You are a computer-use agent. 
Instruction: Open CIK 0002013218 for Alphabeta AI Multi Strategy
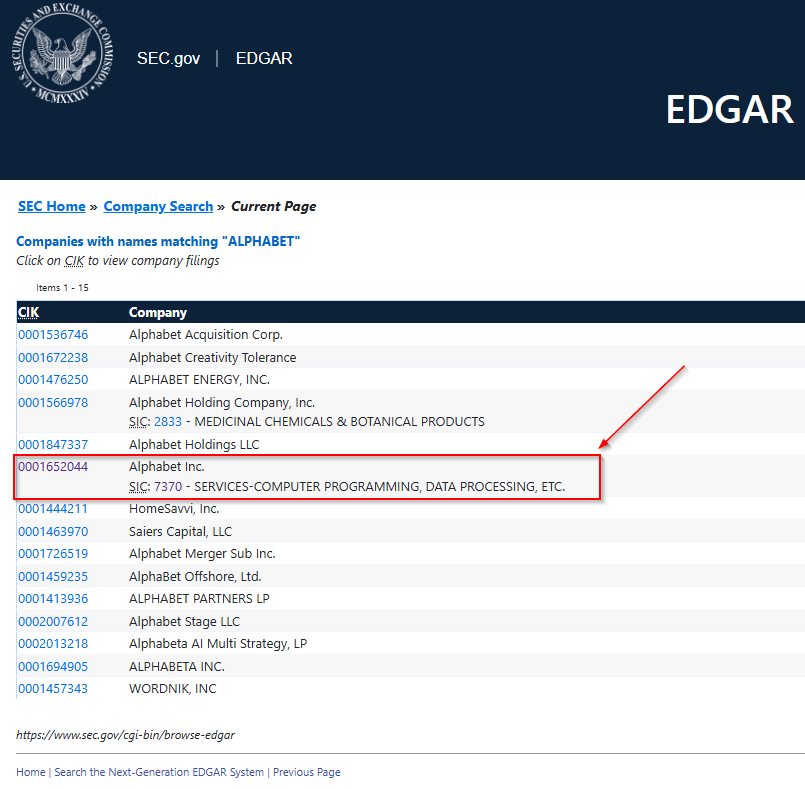coord(53,644)
